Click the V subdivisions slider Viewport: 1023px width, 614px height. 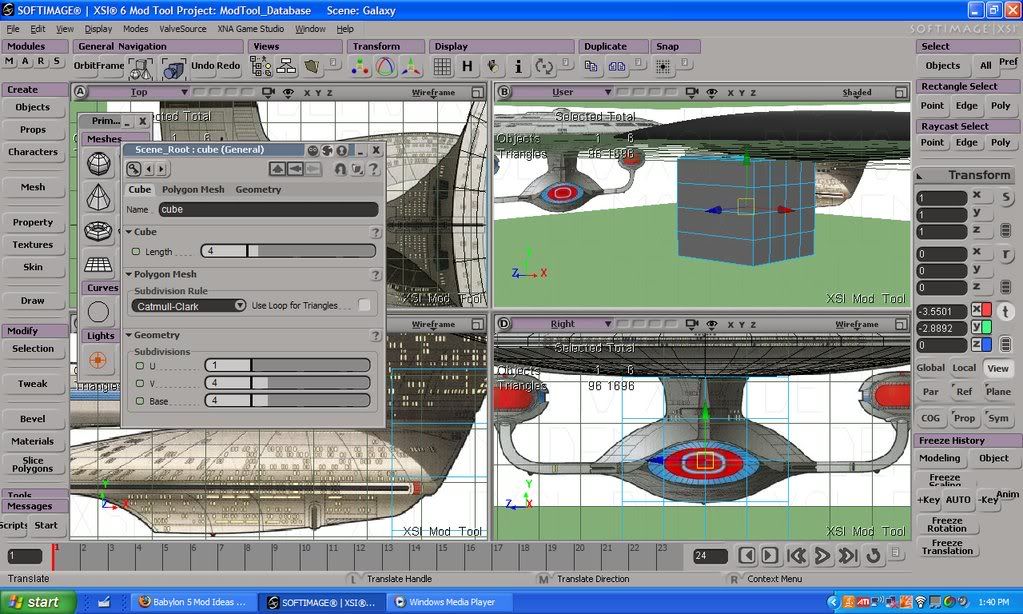coord(287,383)
